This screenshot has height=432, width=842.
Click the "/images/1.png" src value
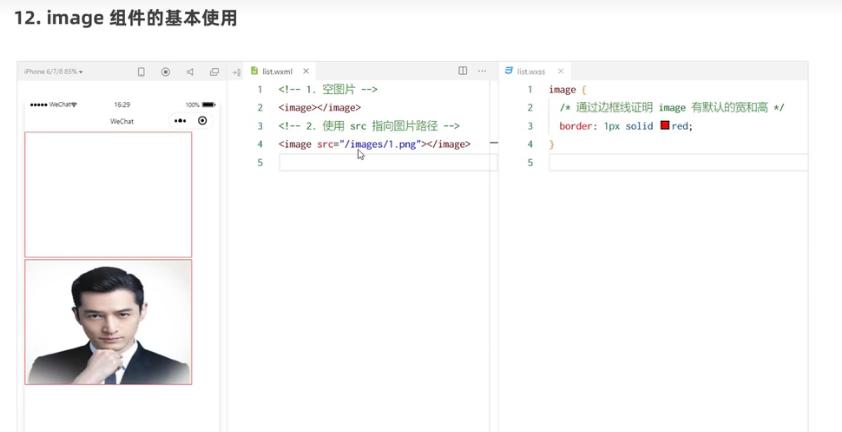[380, 145]
